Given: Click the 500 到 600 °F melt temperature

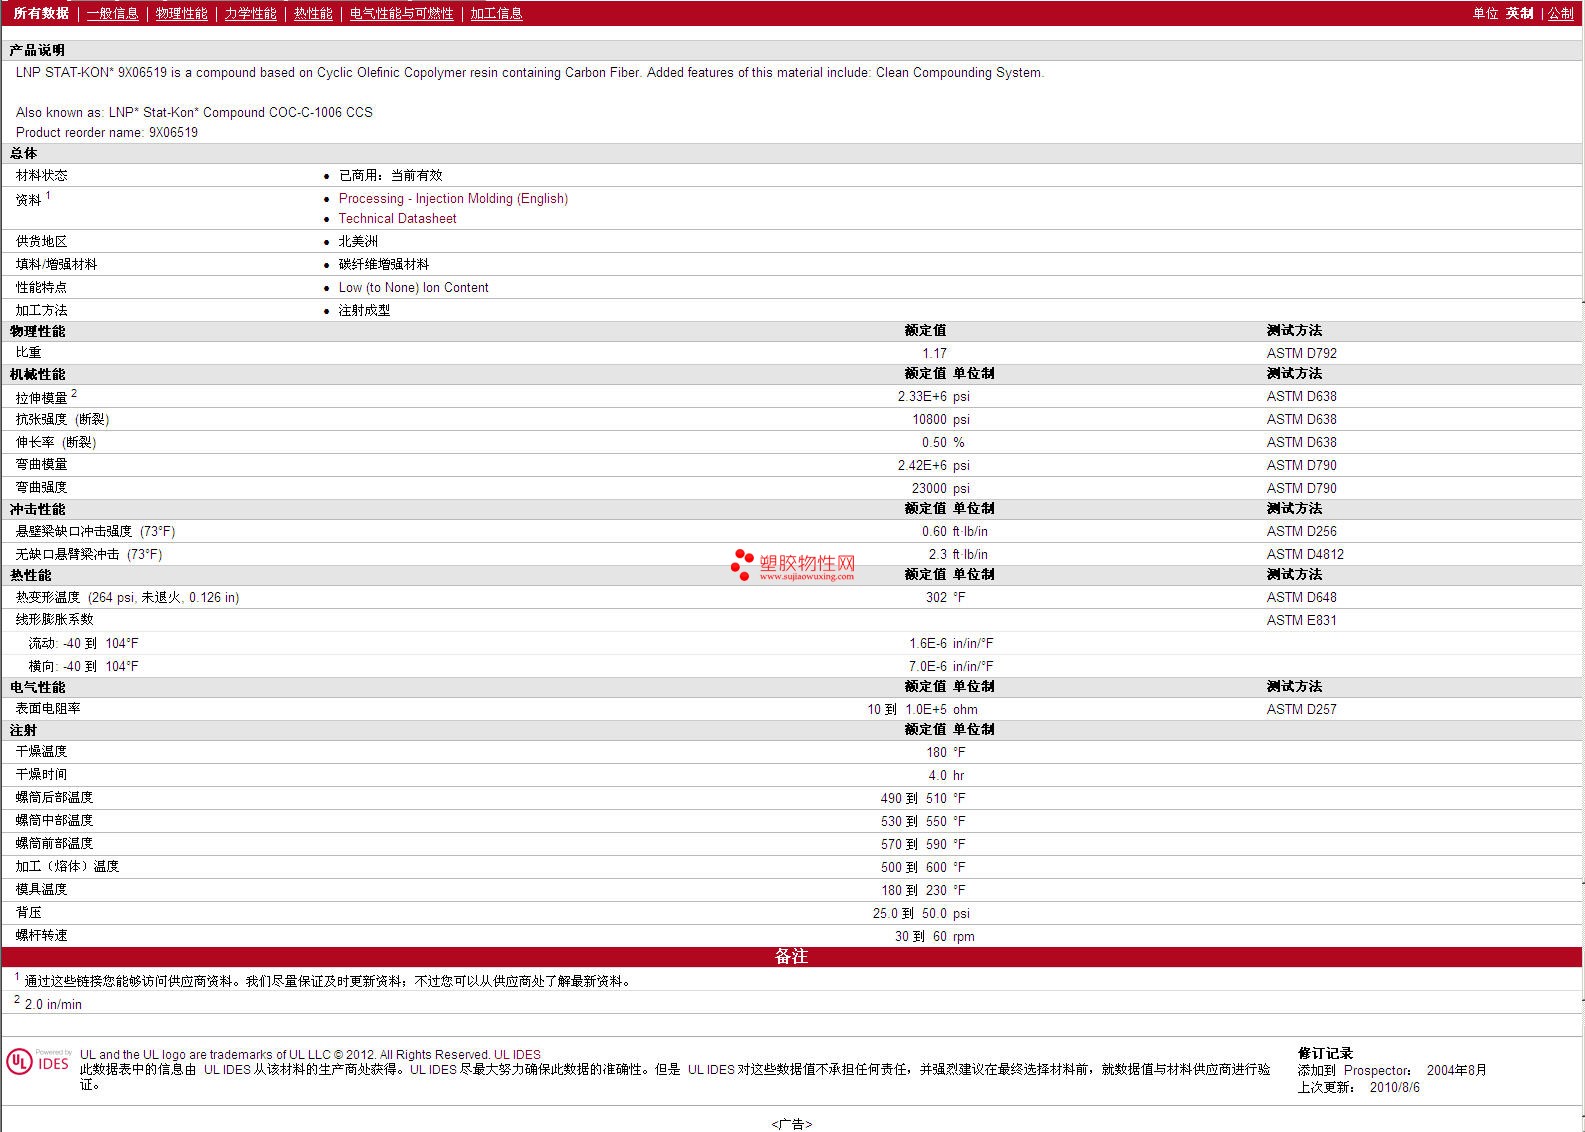Looking at the screenshot, I should point(923,867).
